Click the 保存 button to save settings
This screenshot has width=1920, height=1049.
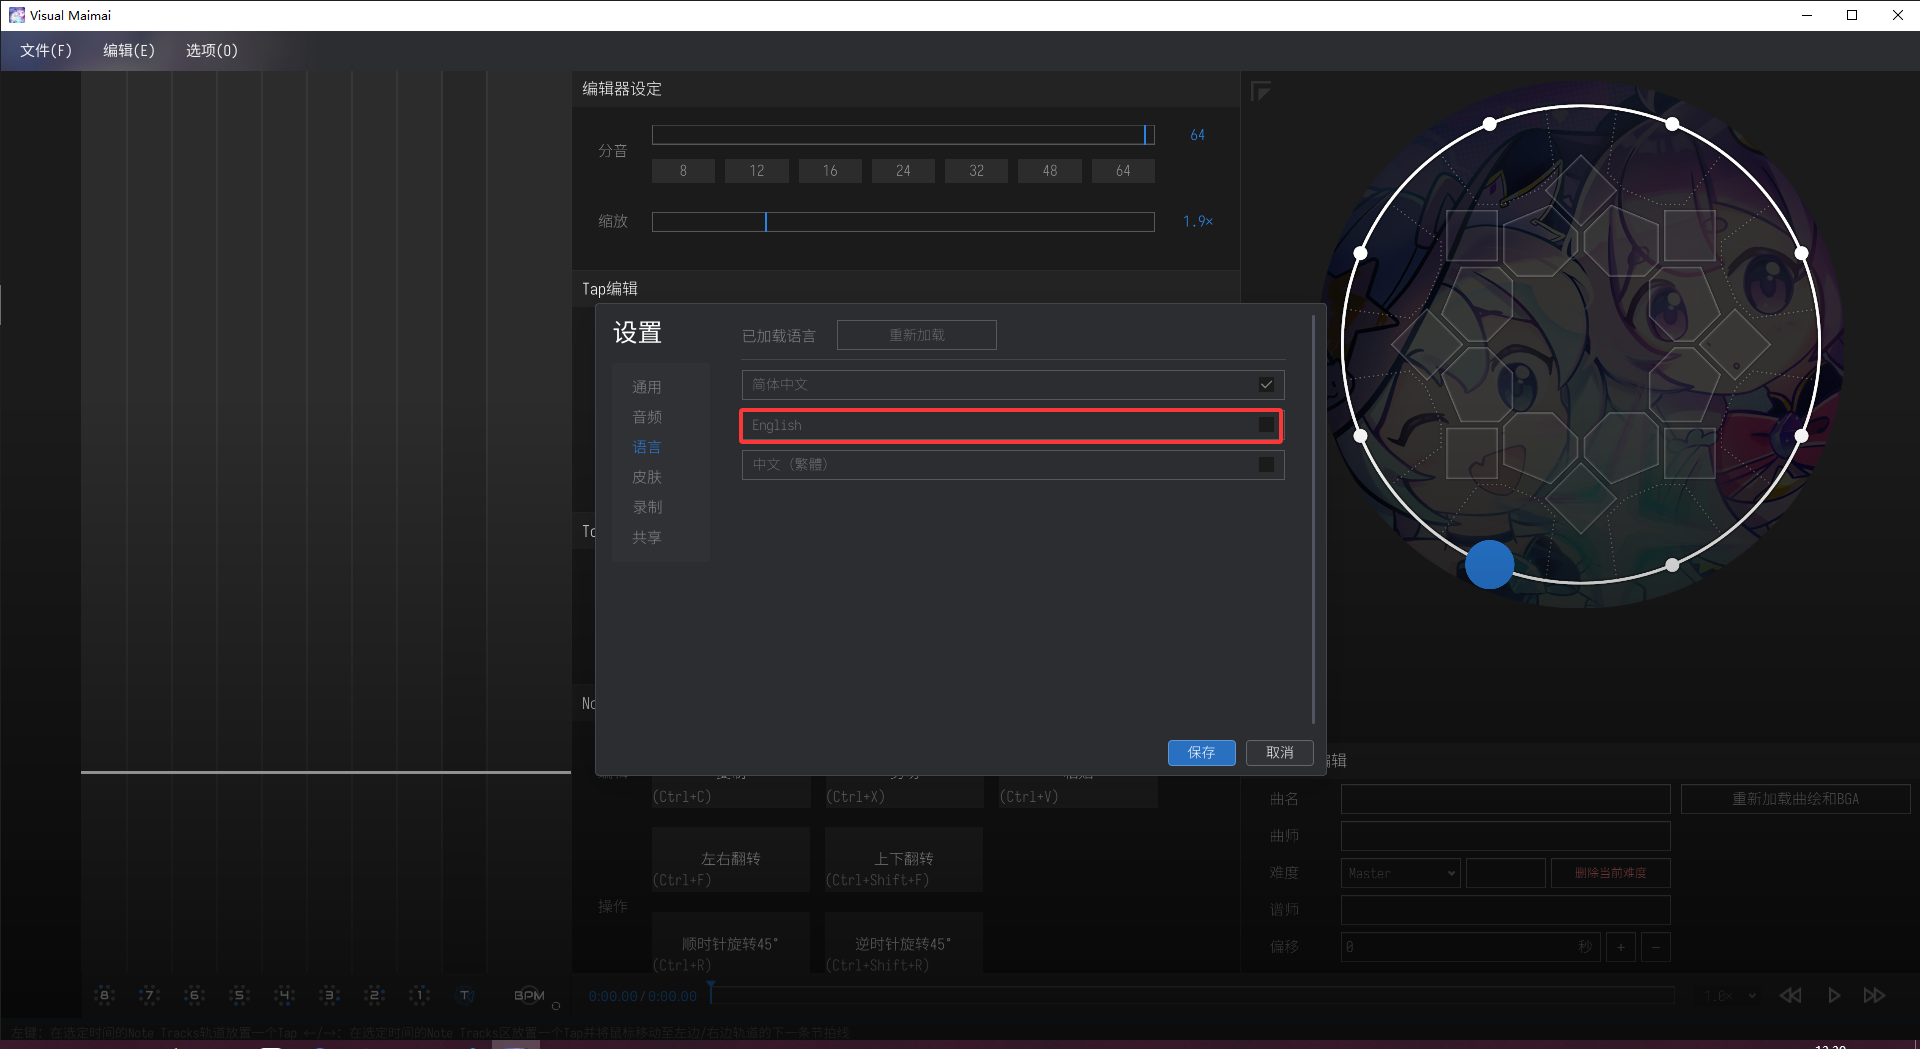point(1201,753)
